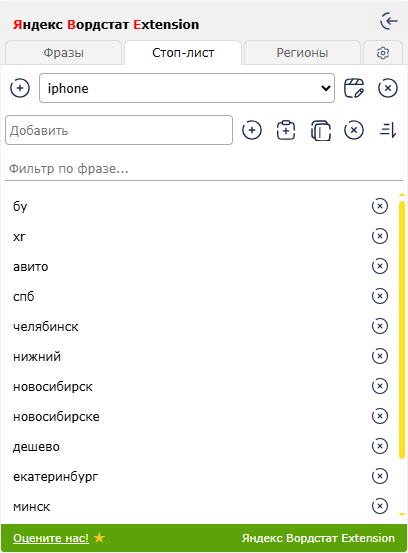Copy all stop words with the copy icon
Image resolution: width=408 pixels, height=553 pixels.
[x=320, y=130]
